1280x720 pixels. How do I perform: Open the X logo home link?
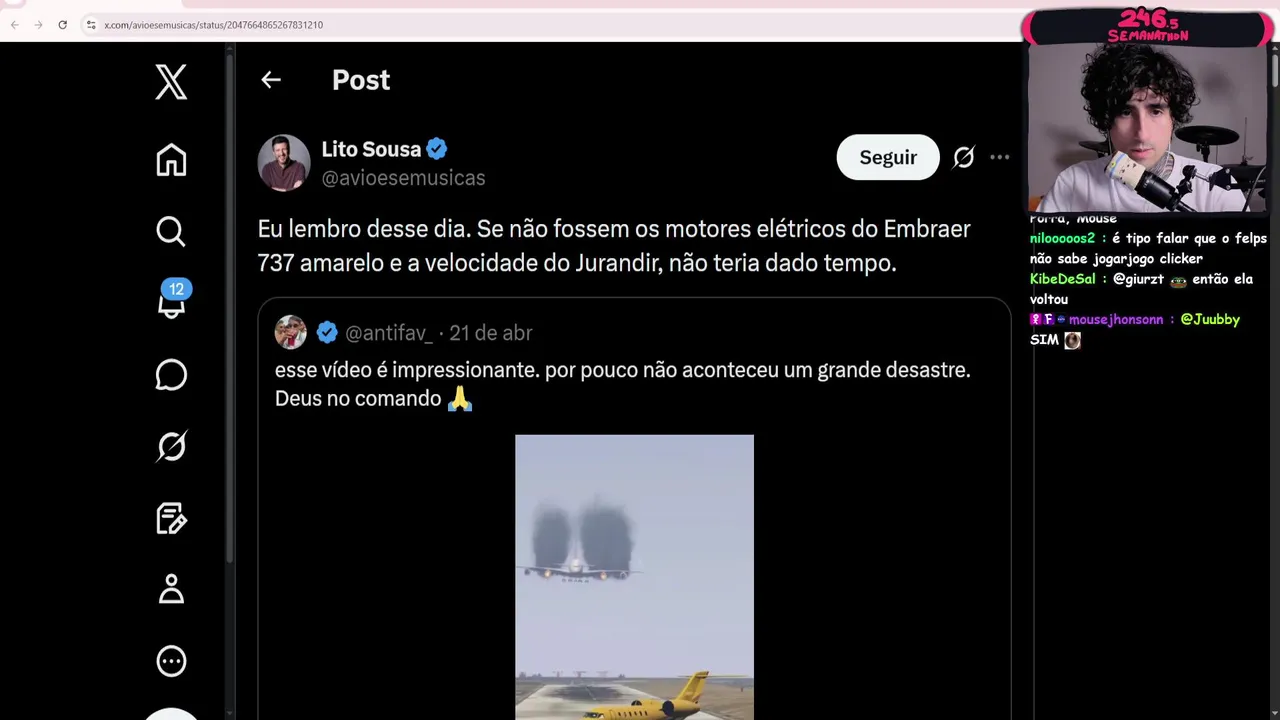(x=171, y=82)
